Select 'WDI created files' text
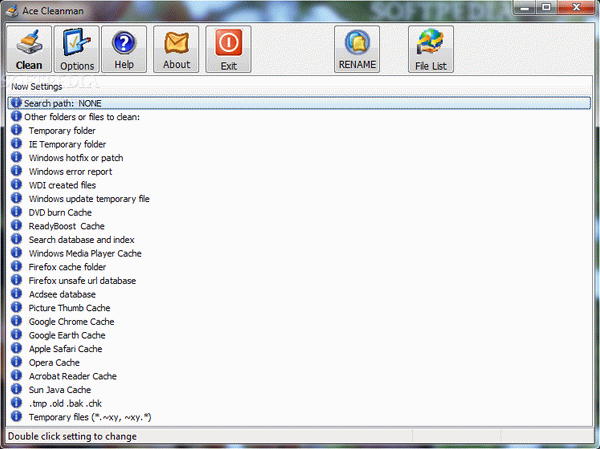 (x=62, y=185)
